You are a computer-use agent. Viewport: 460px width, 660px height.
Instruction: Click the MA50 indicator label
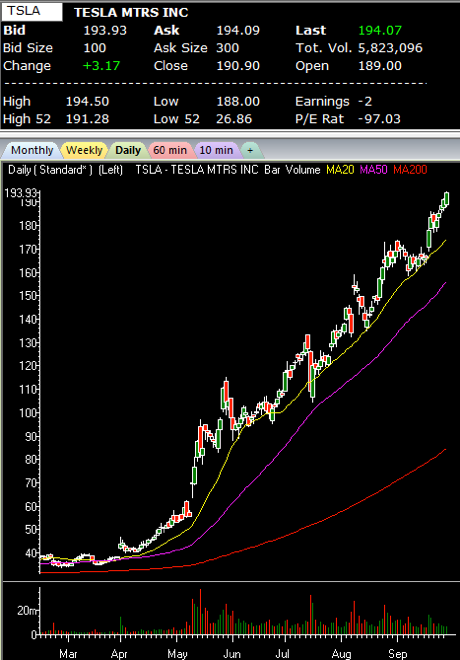374,170
